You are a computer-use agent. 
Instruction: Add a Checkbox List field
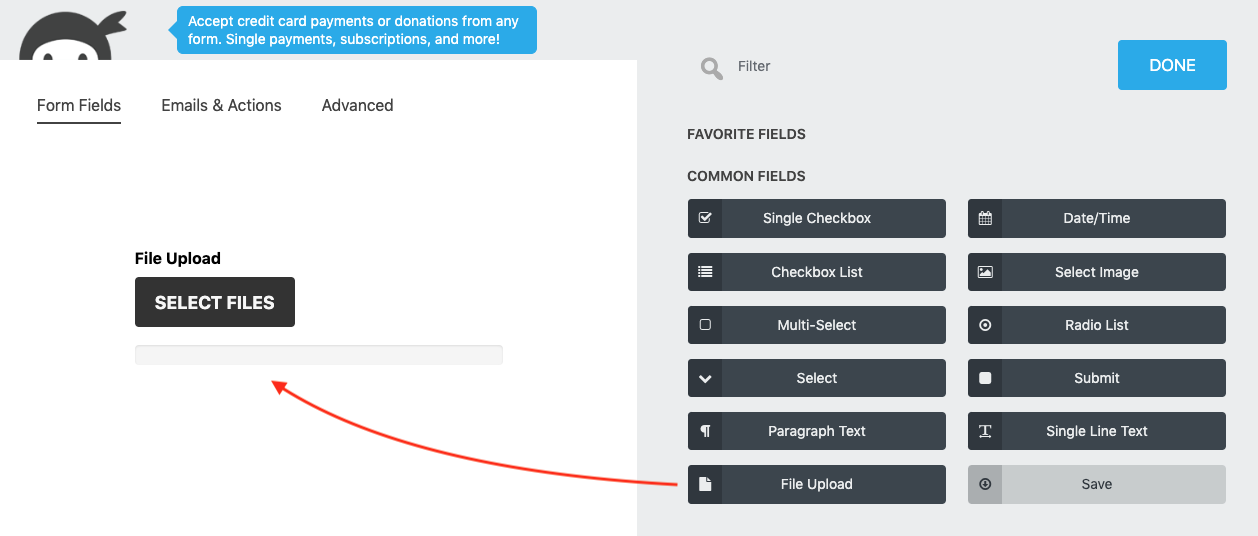click(817, 272)
